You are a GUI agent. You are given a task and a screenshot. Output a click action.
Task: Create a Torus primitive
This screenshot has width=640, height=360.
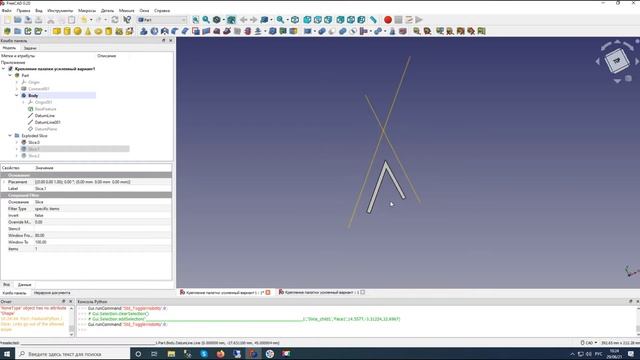pyautogui.click(x=98, y=31)
